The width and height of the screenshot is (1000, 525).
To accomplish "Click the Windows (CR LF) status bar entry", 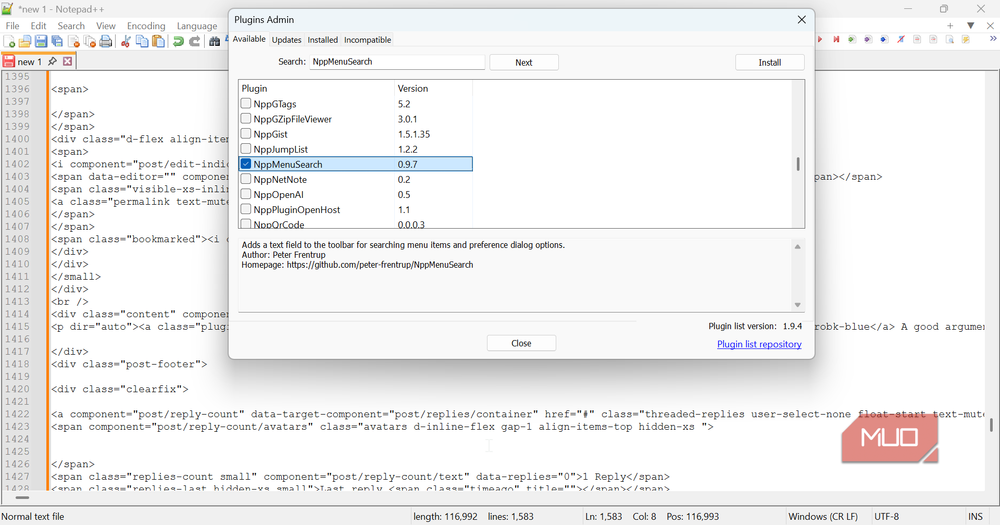I will click(x=823, y=517).
